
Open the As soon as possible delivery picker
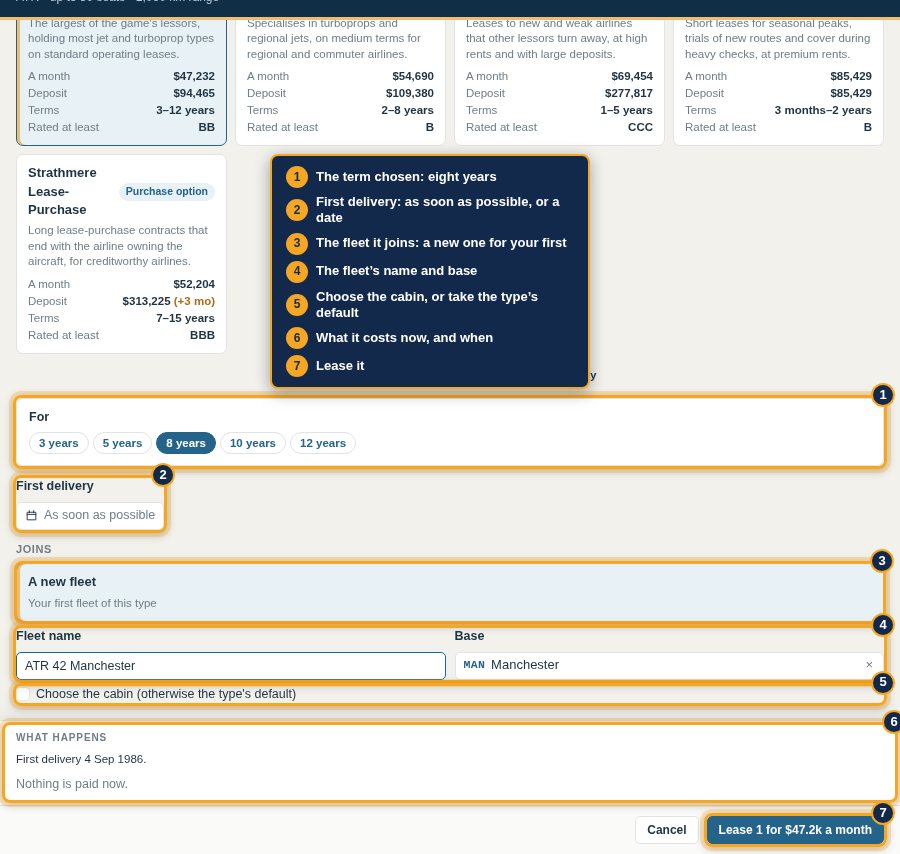click(90, 515)
